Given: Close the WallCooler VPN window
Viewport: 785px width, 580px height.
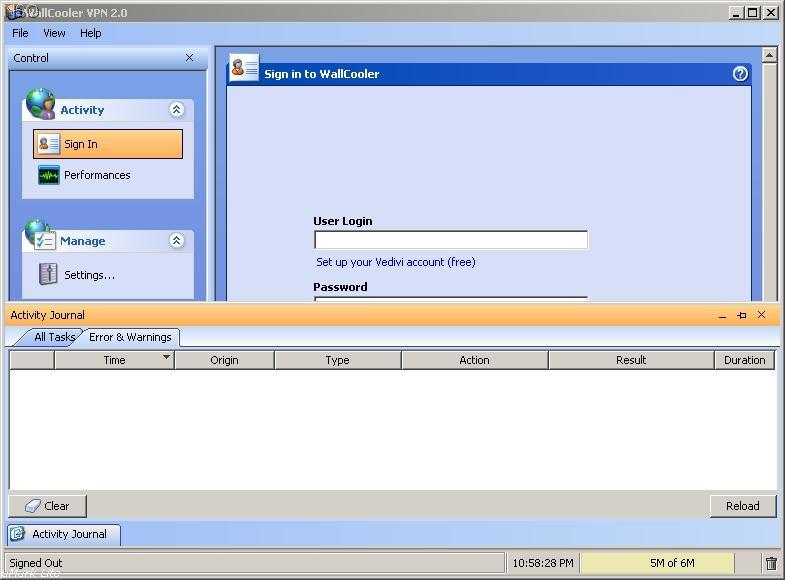Looking at the screenshot, I should [770, 13].
